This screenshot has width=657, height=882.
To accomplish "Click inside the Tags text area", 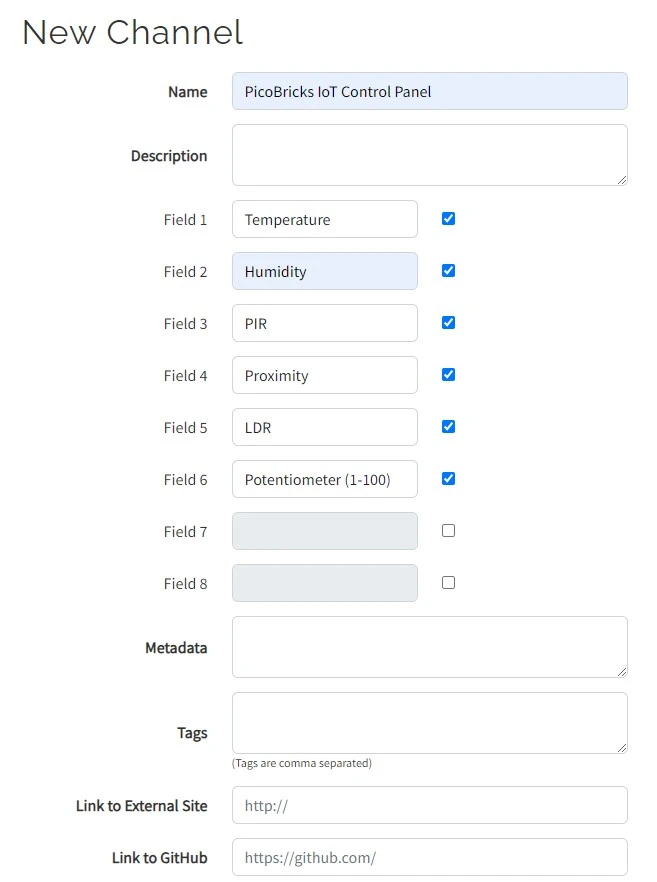I will point(430,723).
